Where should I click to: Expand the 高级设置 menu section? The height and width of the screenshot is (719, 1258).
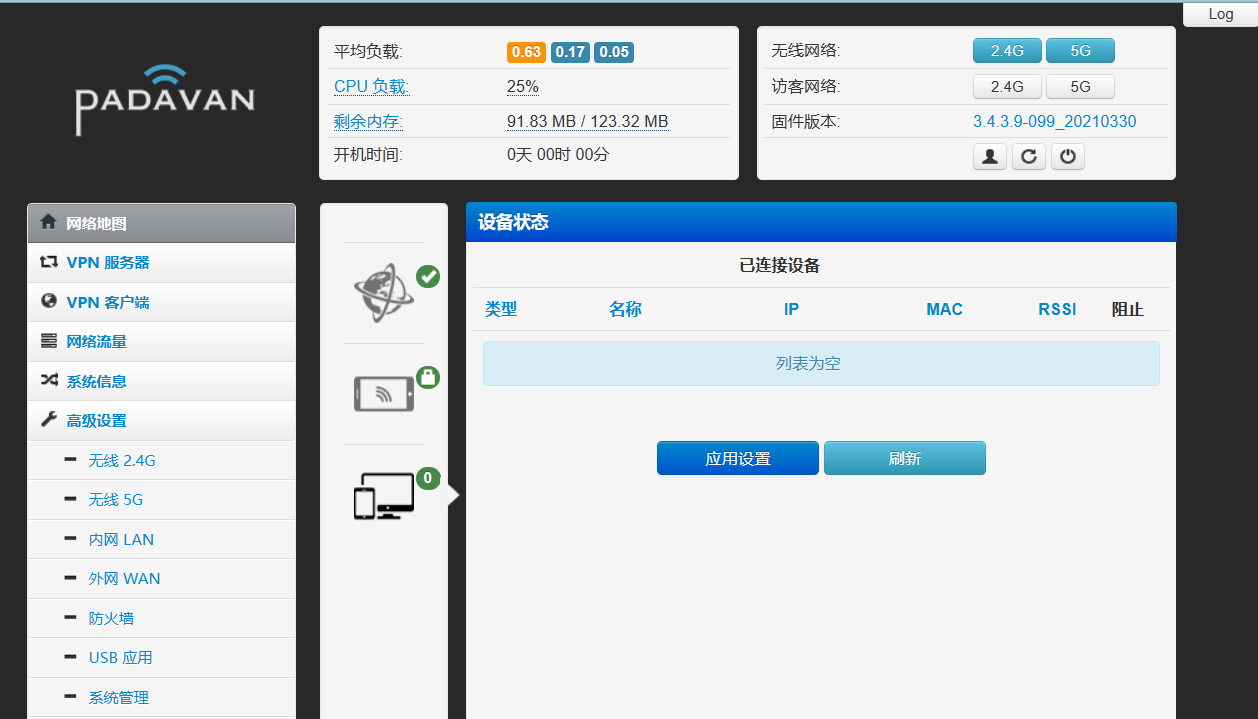tap(96, 421)
